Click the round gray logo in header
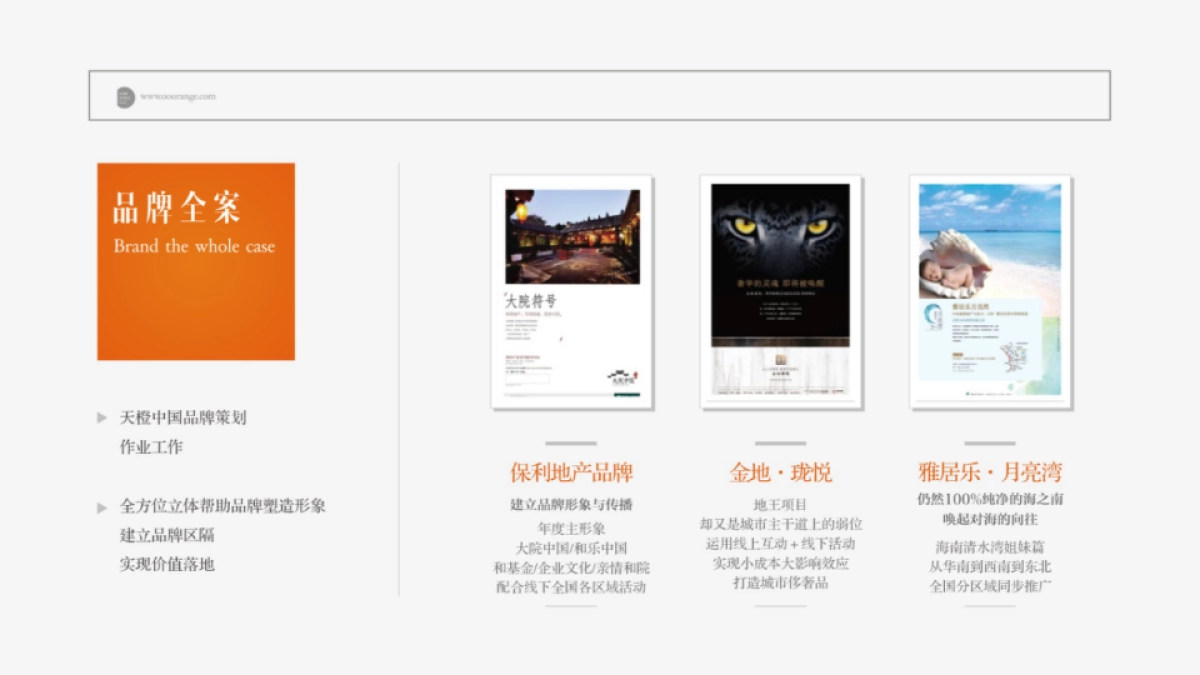Screen dimensions: 1200x675 [125, 97]
